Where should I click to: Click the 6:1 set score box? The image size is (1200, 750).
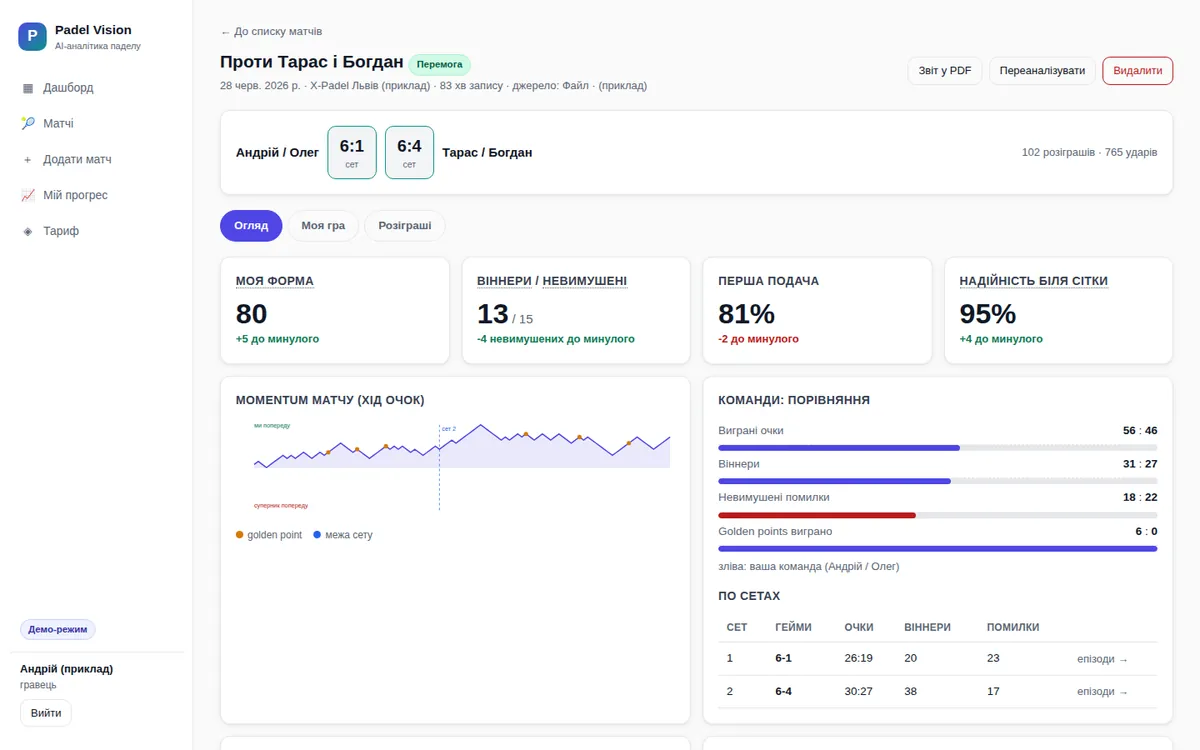tap(352, 153)
